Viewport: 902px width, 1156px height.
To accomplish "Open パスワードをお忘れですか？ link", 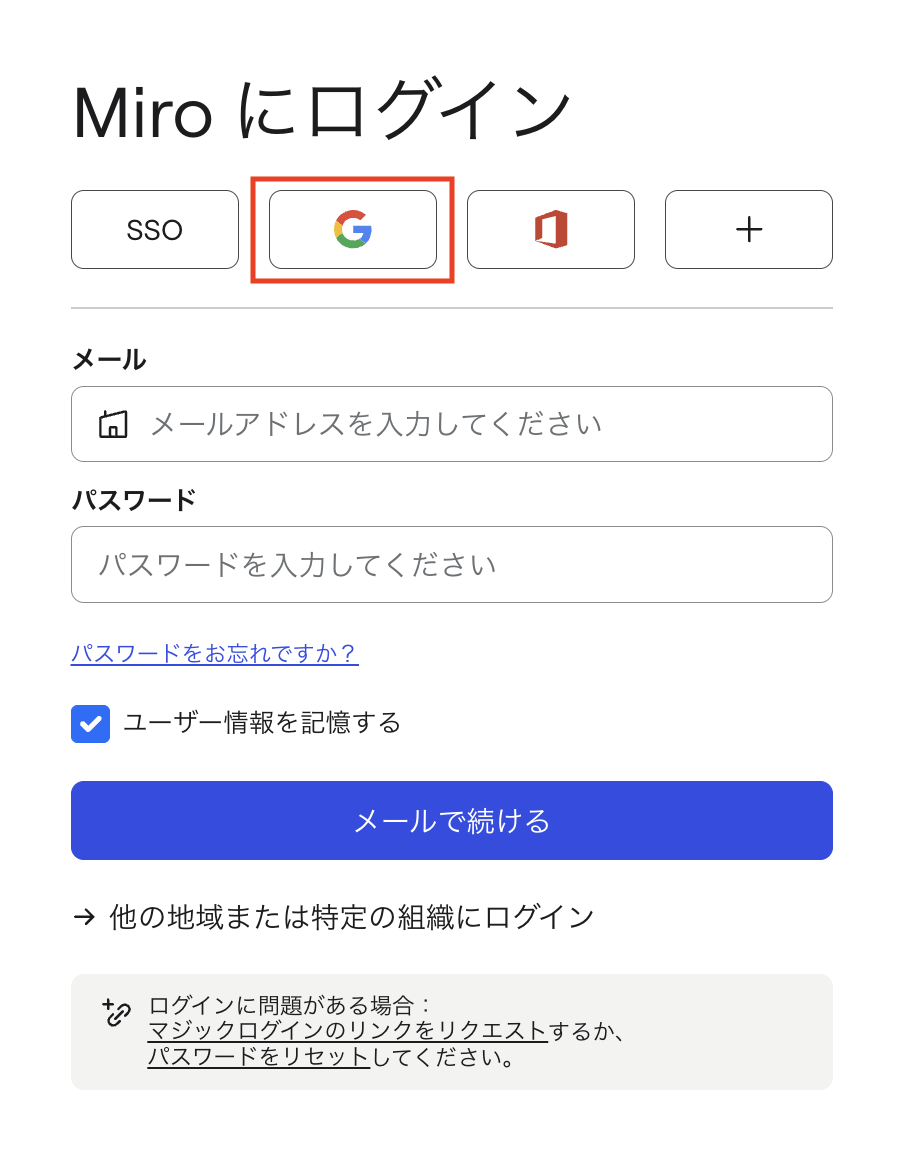I will 214,653.
